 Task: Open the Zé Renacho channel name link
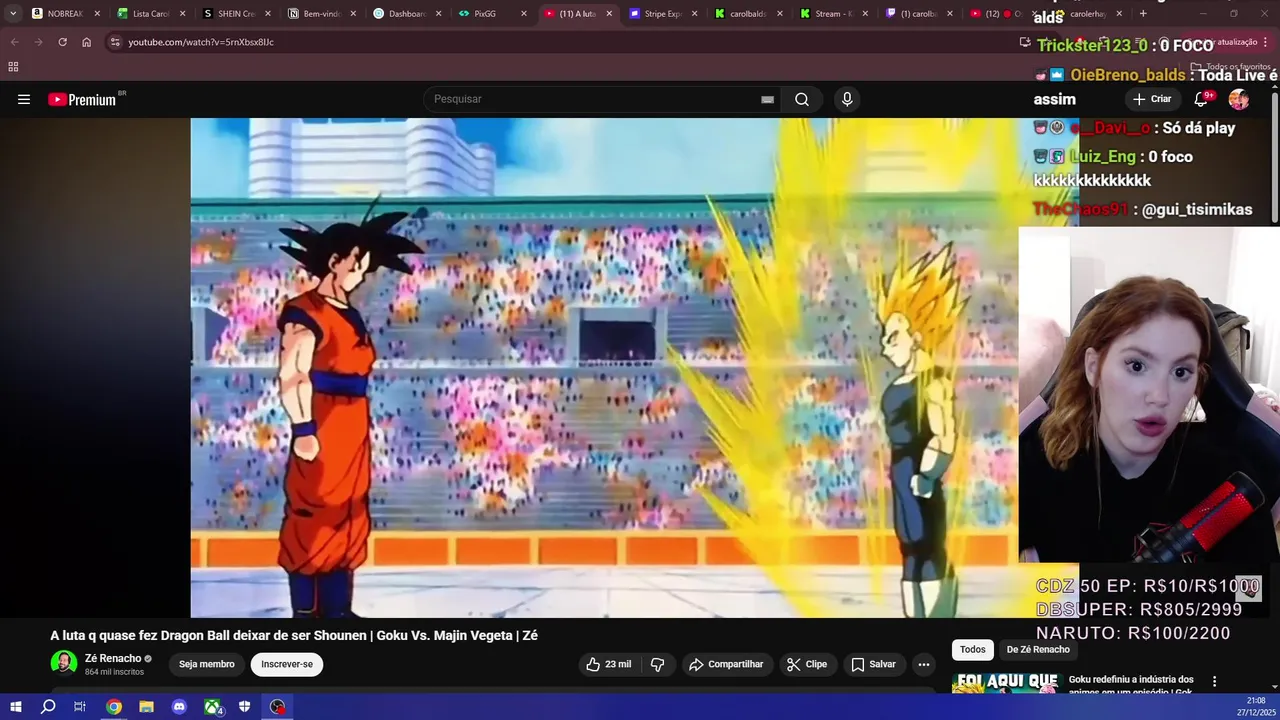pos(113,659)
